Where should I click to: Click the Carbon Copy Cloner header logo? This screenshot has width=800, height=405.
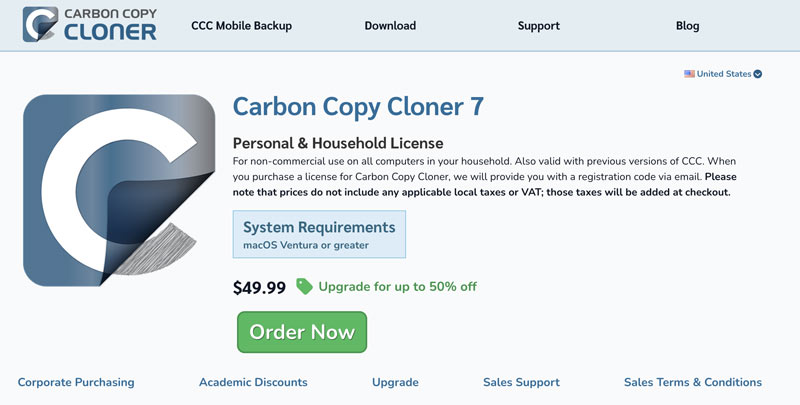(x=90, y=26)
